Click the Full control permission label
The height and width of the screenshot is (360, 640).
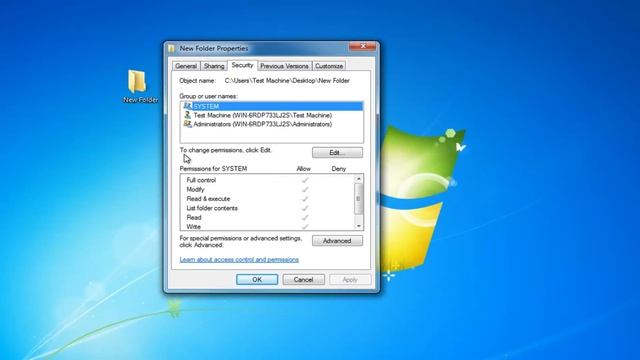pos(201,180)
